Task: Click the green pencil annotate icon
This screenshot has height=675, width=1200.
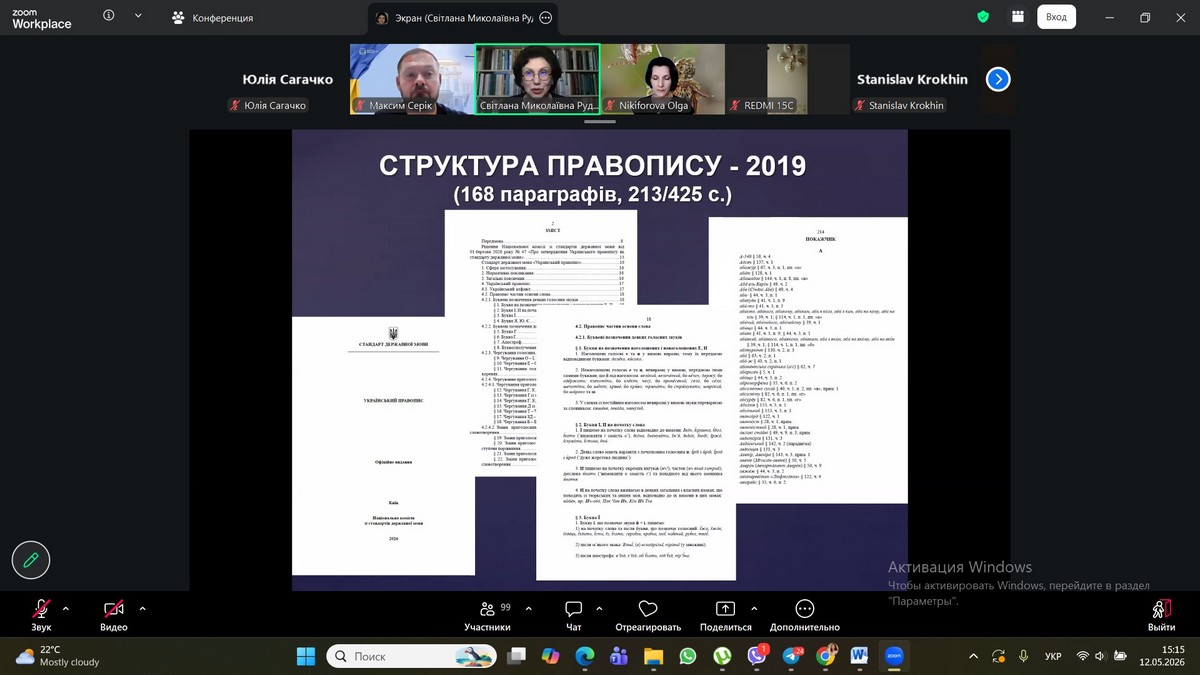Action: [31, 560]
